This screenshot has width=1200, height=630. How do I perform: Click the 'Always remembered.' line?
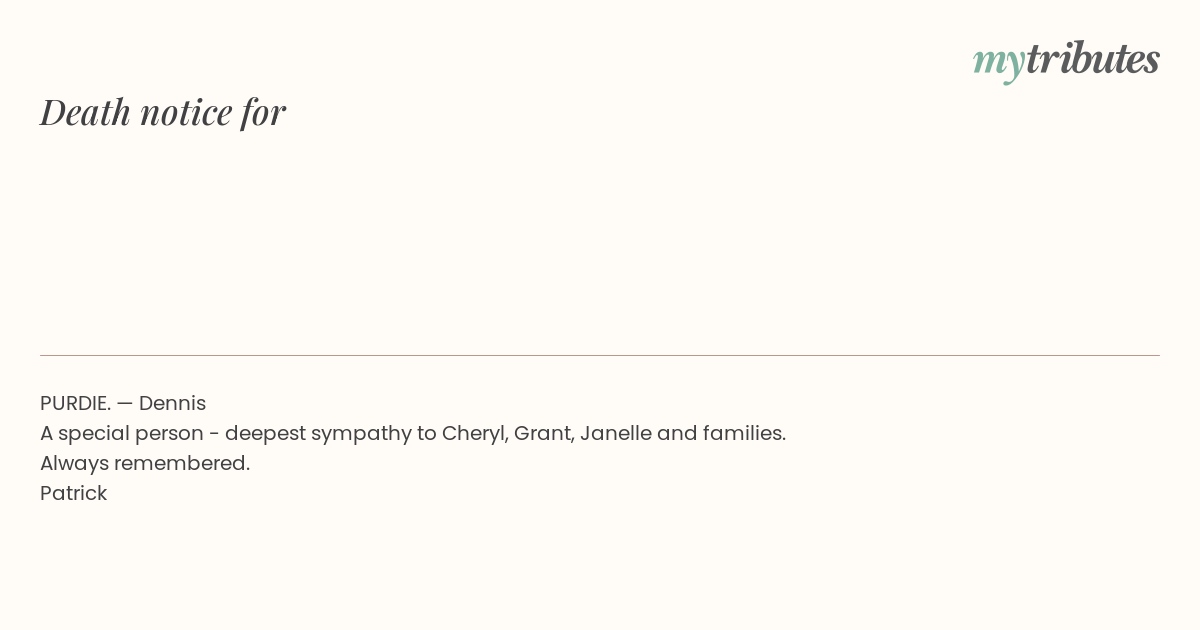click(145, 463)
